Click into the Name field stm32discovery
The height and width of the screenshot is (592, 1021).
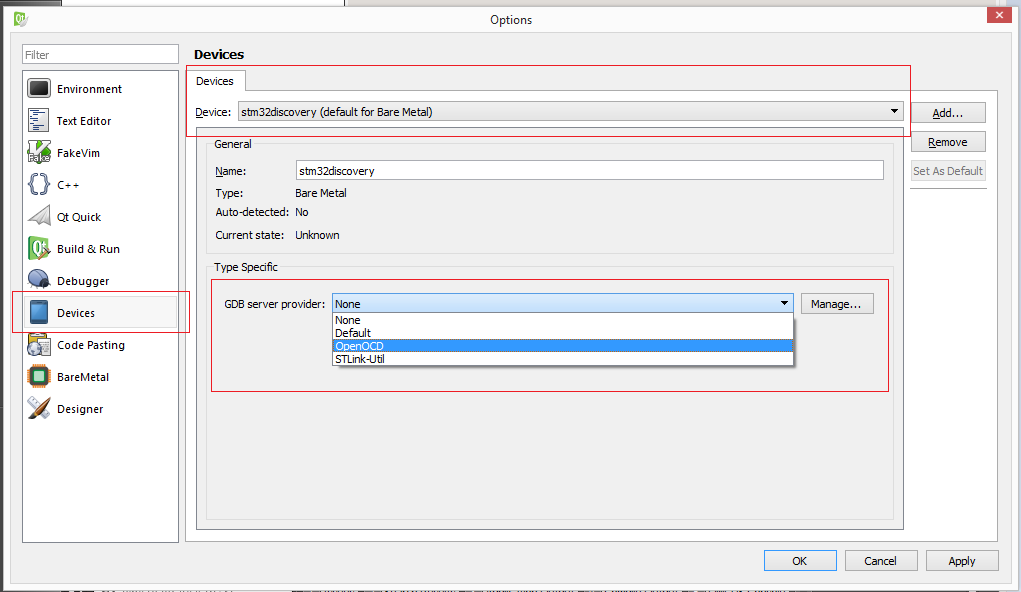[x=589, y=171]
